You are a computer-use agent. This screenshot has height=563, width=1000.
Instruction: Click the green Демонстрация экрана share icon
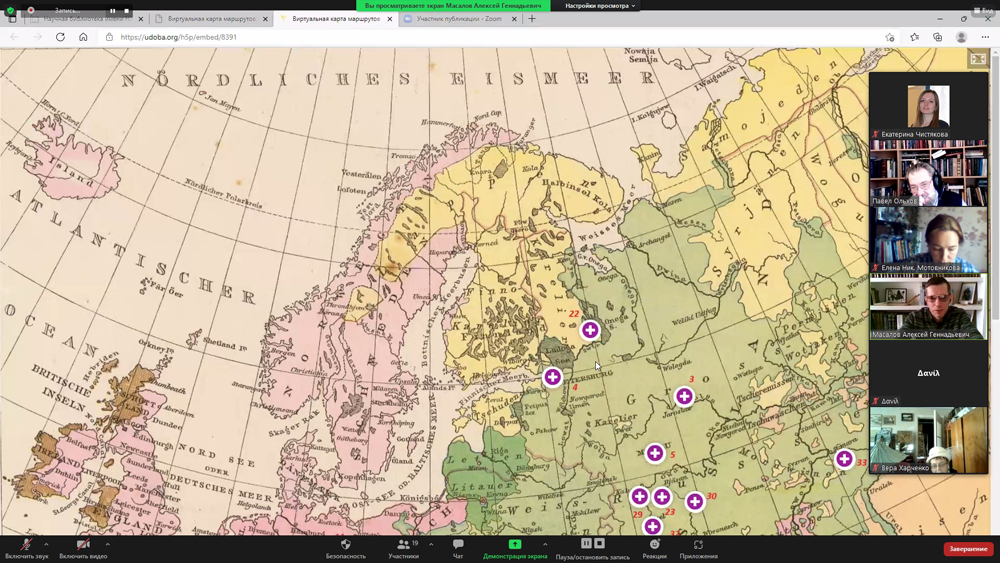(x=515, y=545)
